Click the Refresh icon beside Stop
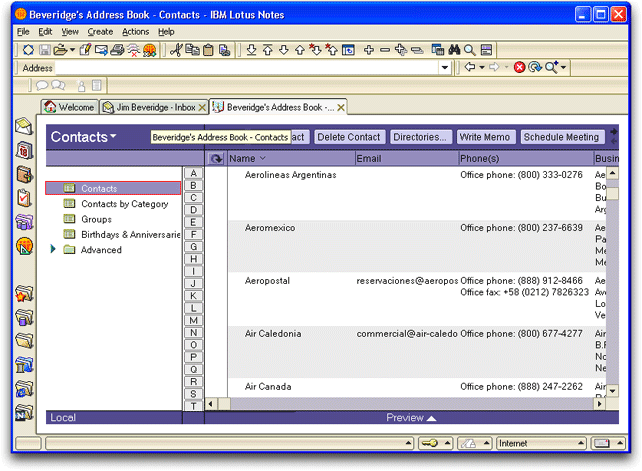 [534, 67]
